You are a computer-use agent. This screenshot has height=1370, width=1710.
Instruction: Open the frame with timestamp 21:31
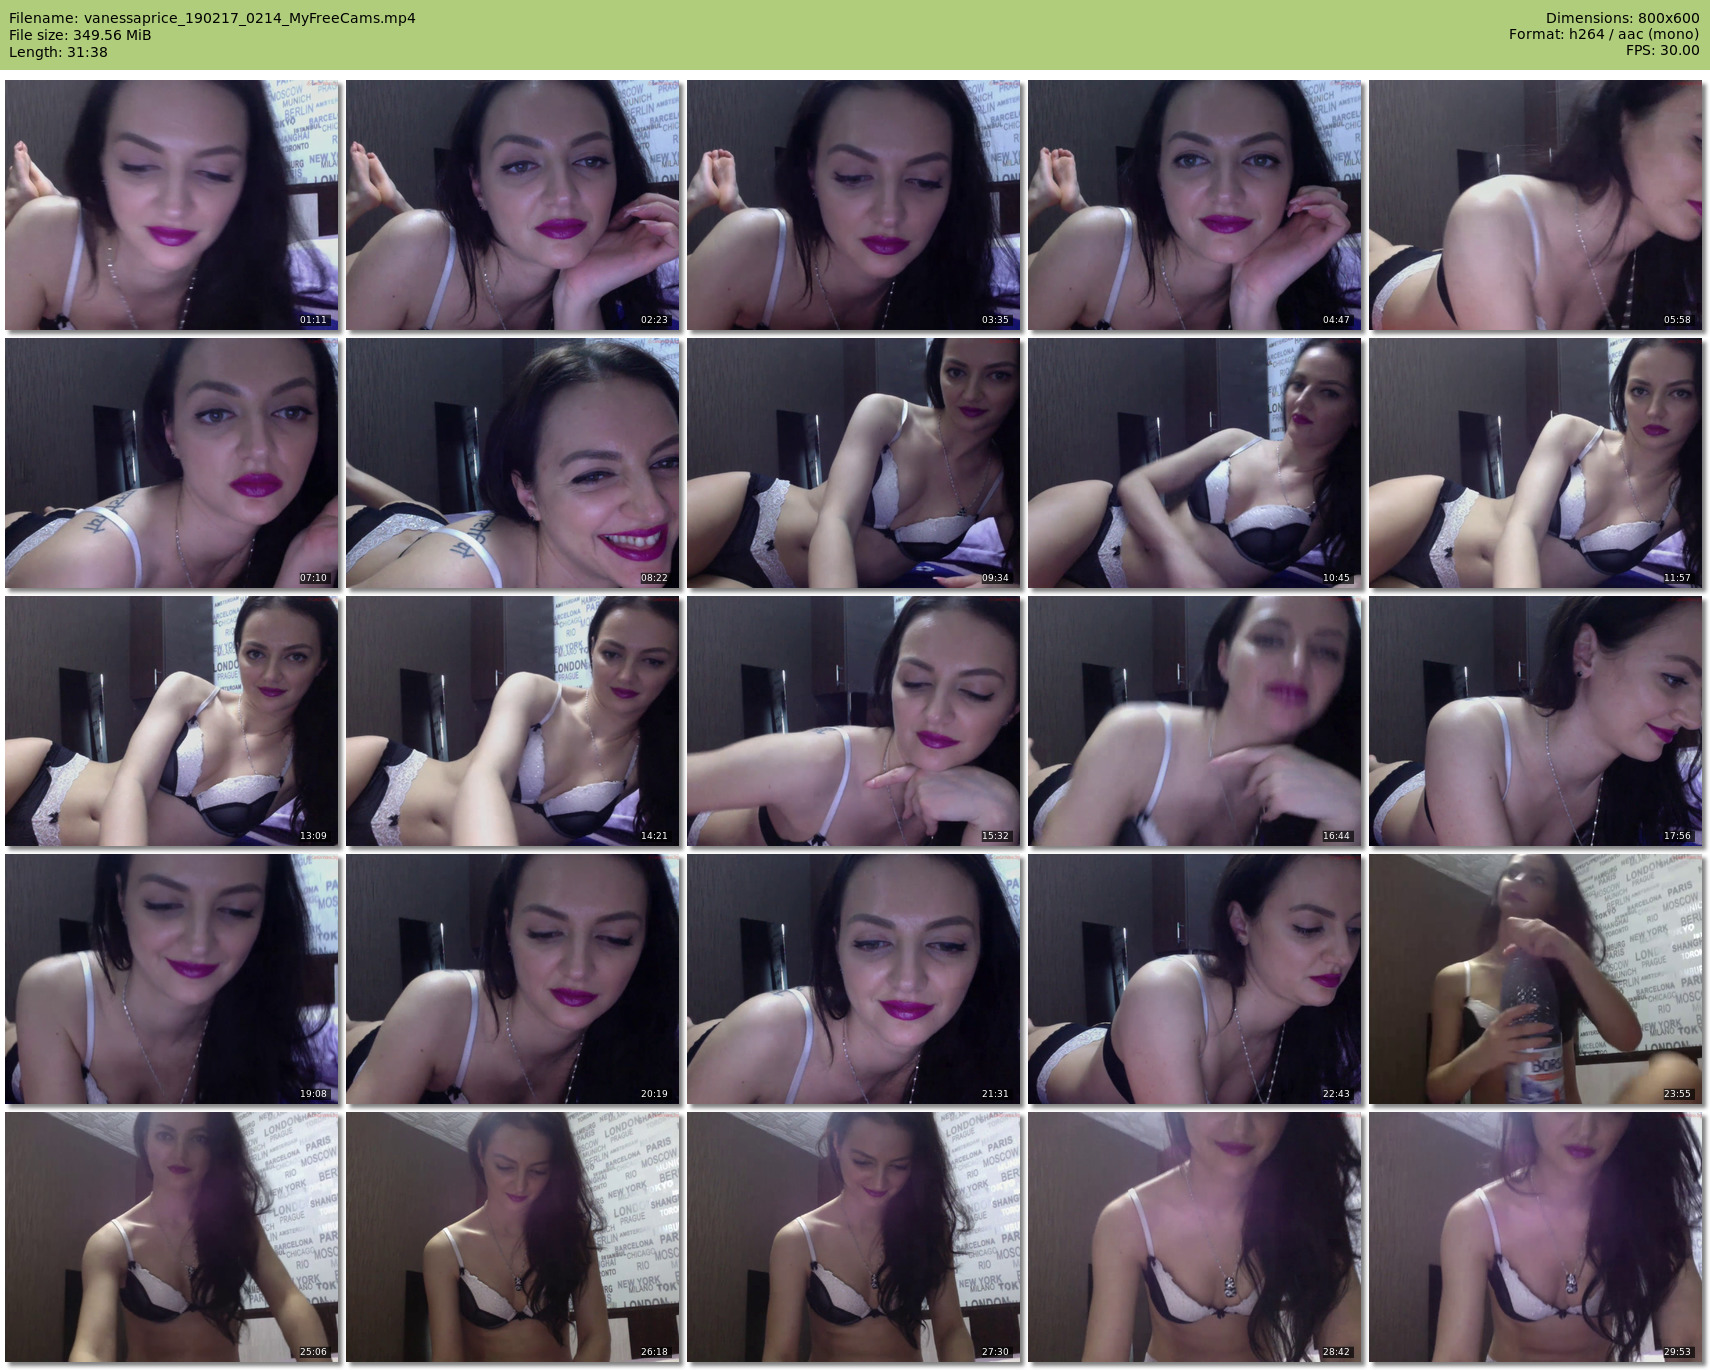(x=854, y=979)
